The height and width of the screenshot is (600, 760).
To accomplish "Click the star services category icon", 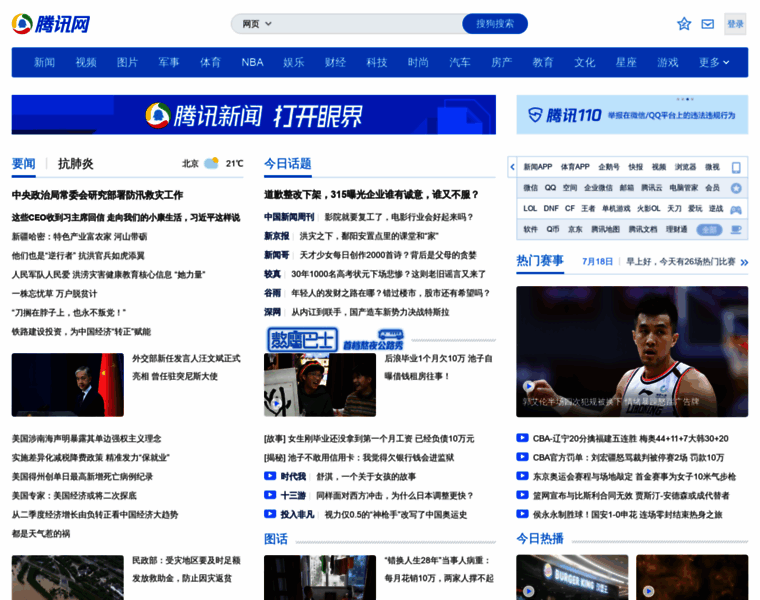I will point(736,188).
